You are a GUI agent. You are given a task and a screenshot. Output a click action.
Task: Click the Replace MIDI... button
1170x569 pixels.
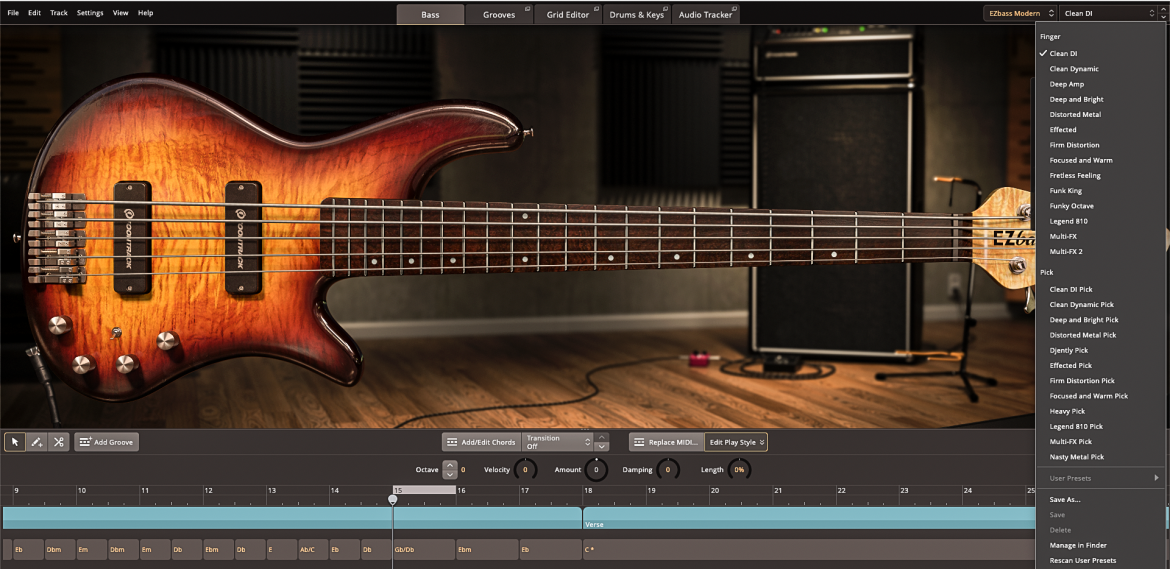[666, 442]
